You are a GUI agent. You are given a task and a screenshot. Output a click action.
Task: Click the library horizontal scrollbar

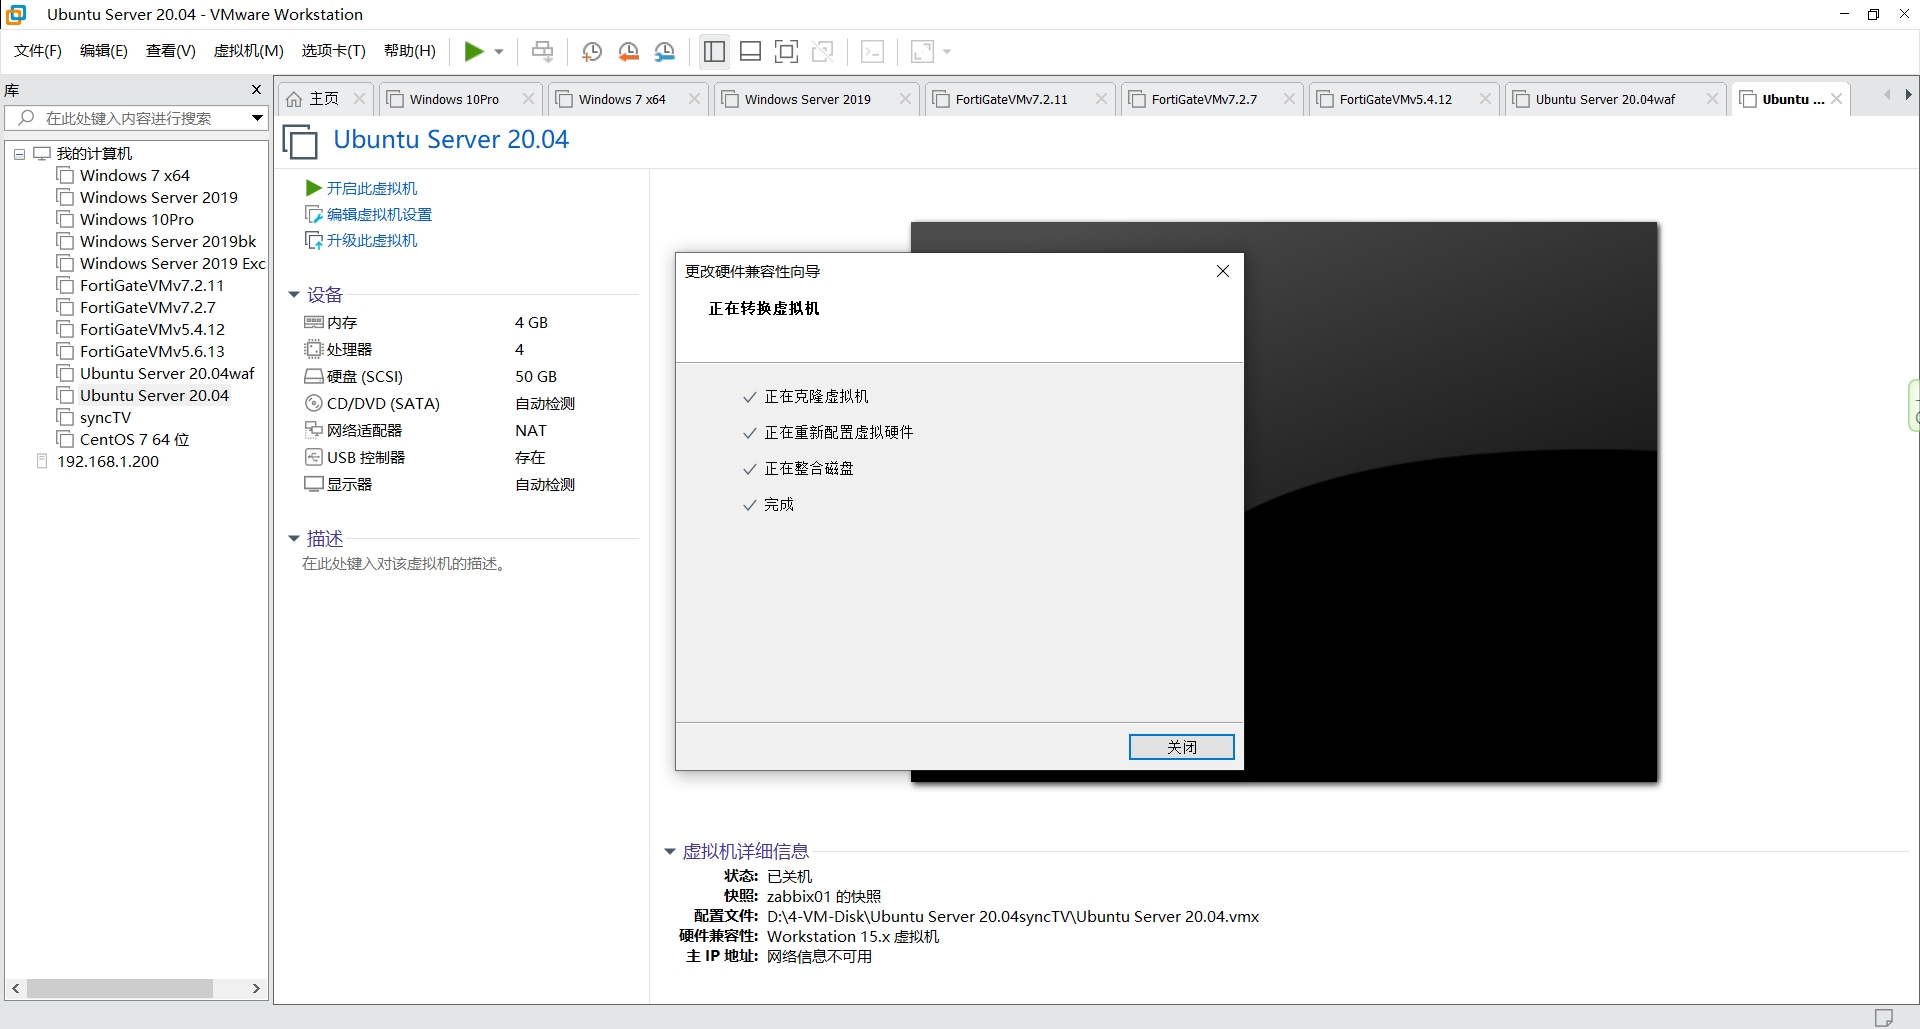point(120,988)
